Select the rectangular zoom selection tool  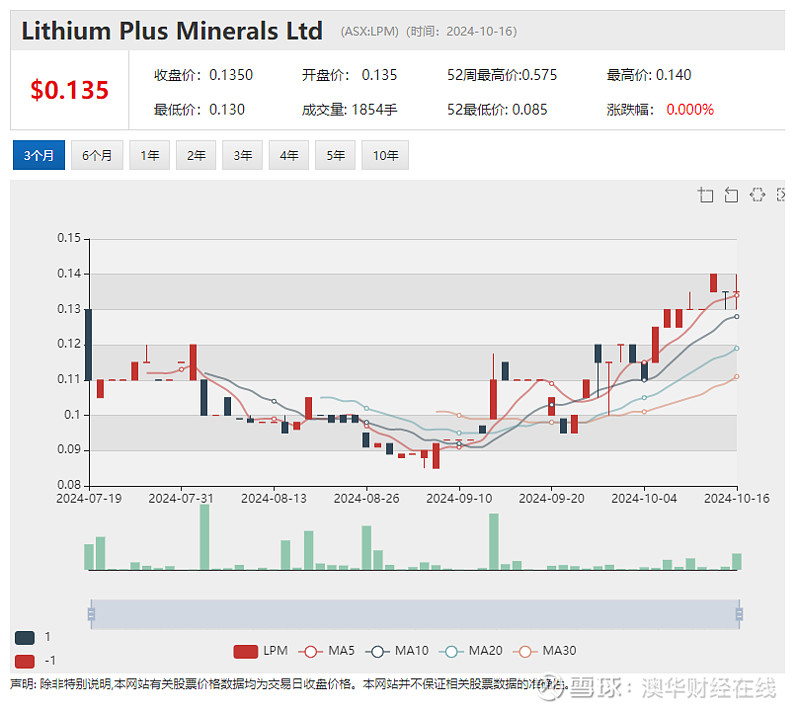pos(706,195)
